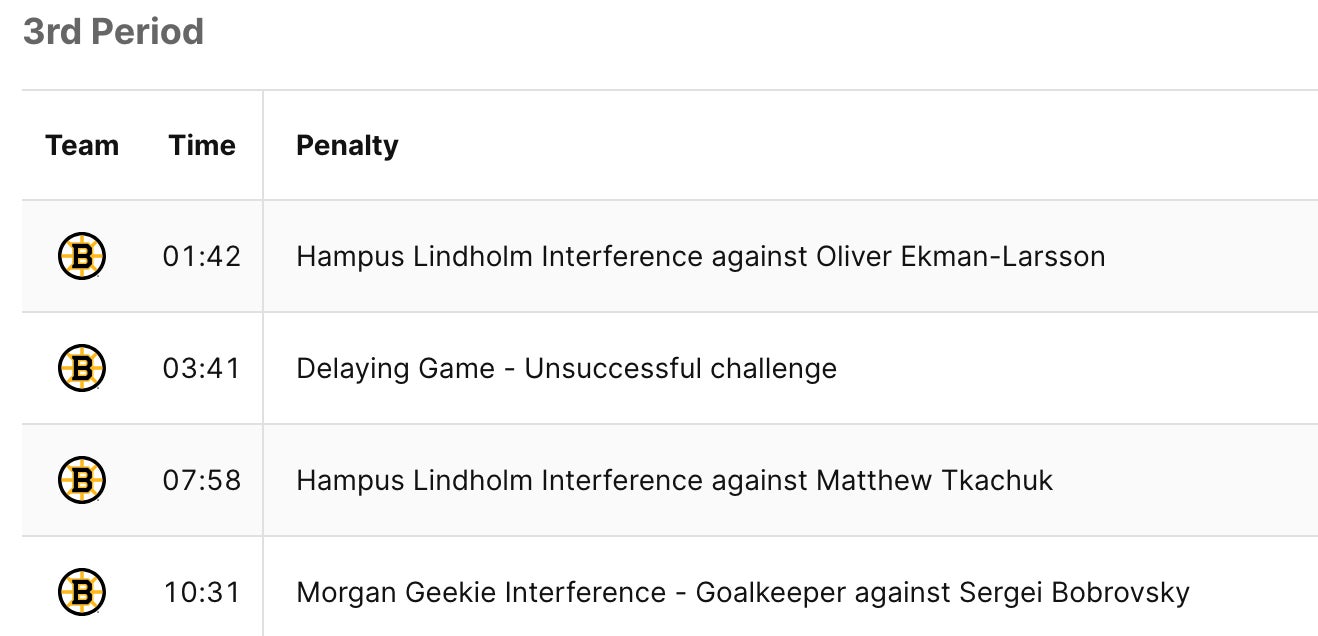Click the Time column header

coord(202,146)
